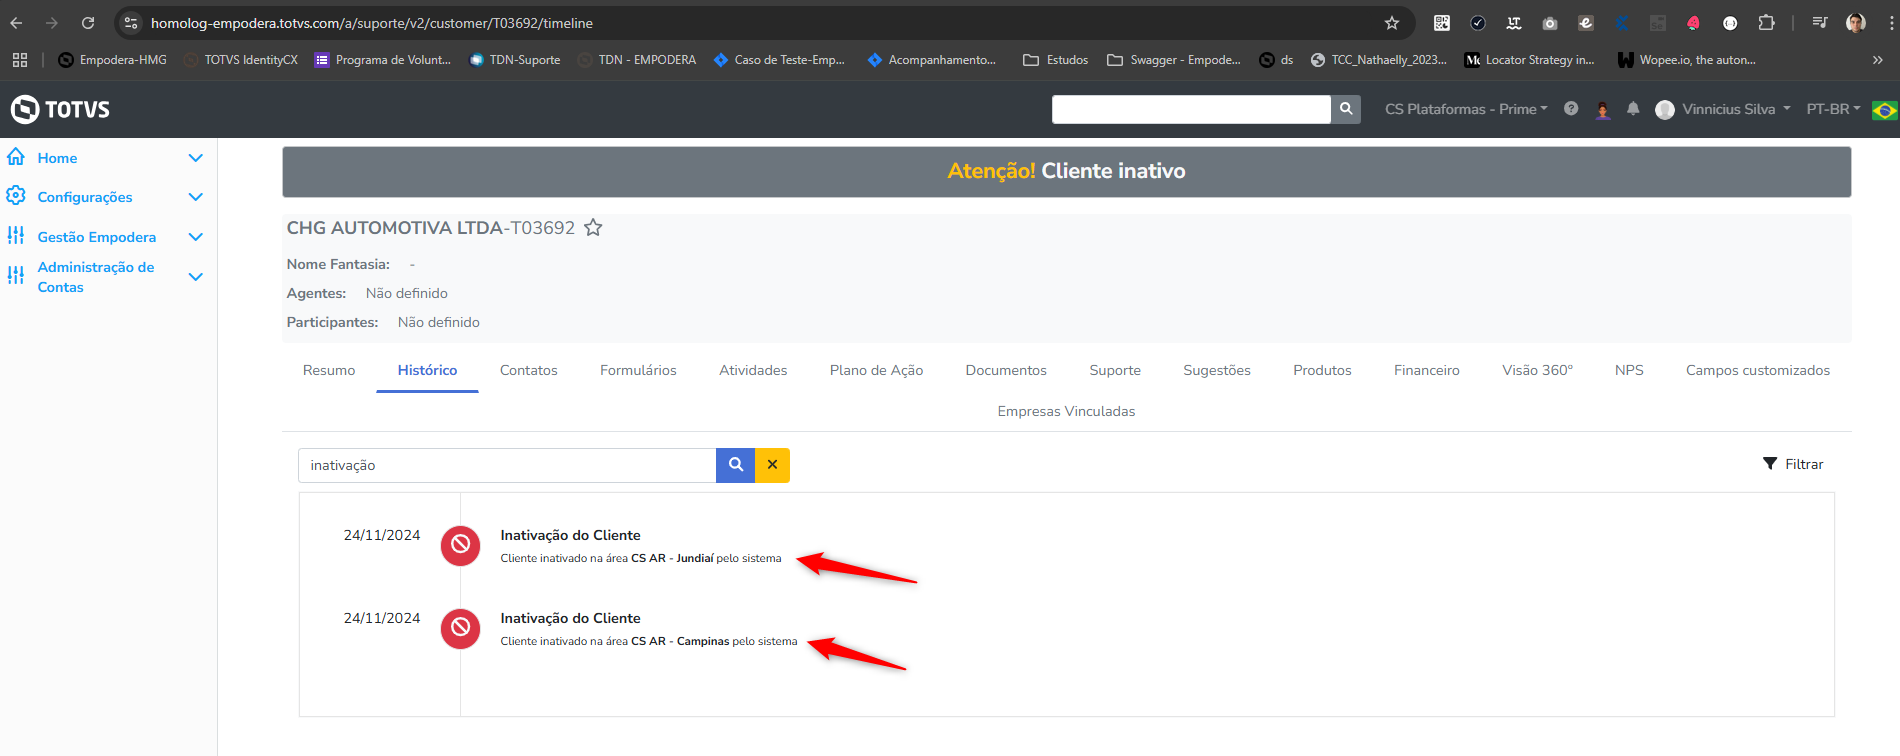
Task: Bookmark this page with the star icon
Action: point(1391,23)
